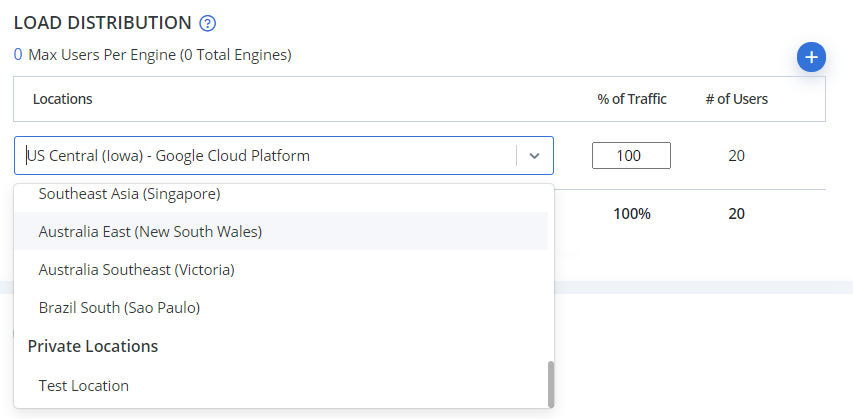This screenshot has height=419, width=853.
Task: Collapse the locations dropdown chevron
Action: [534, 156]
